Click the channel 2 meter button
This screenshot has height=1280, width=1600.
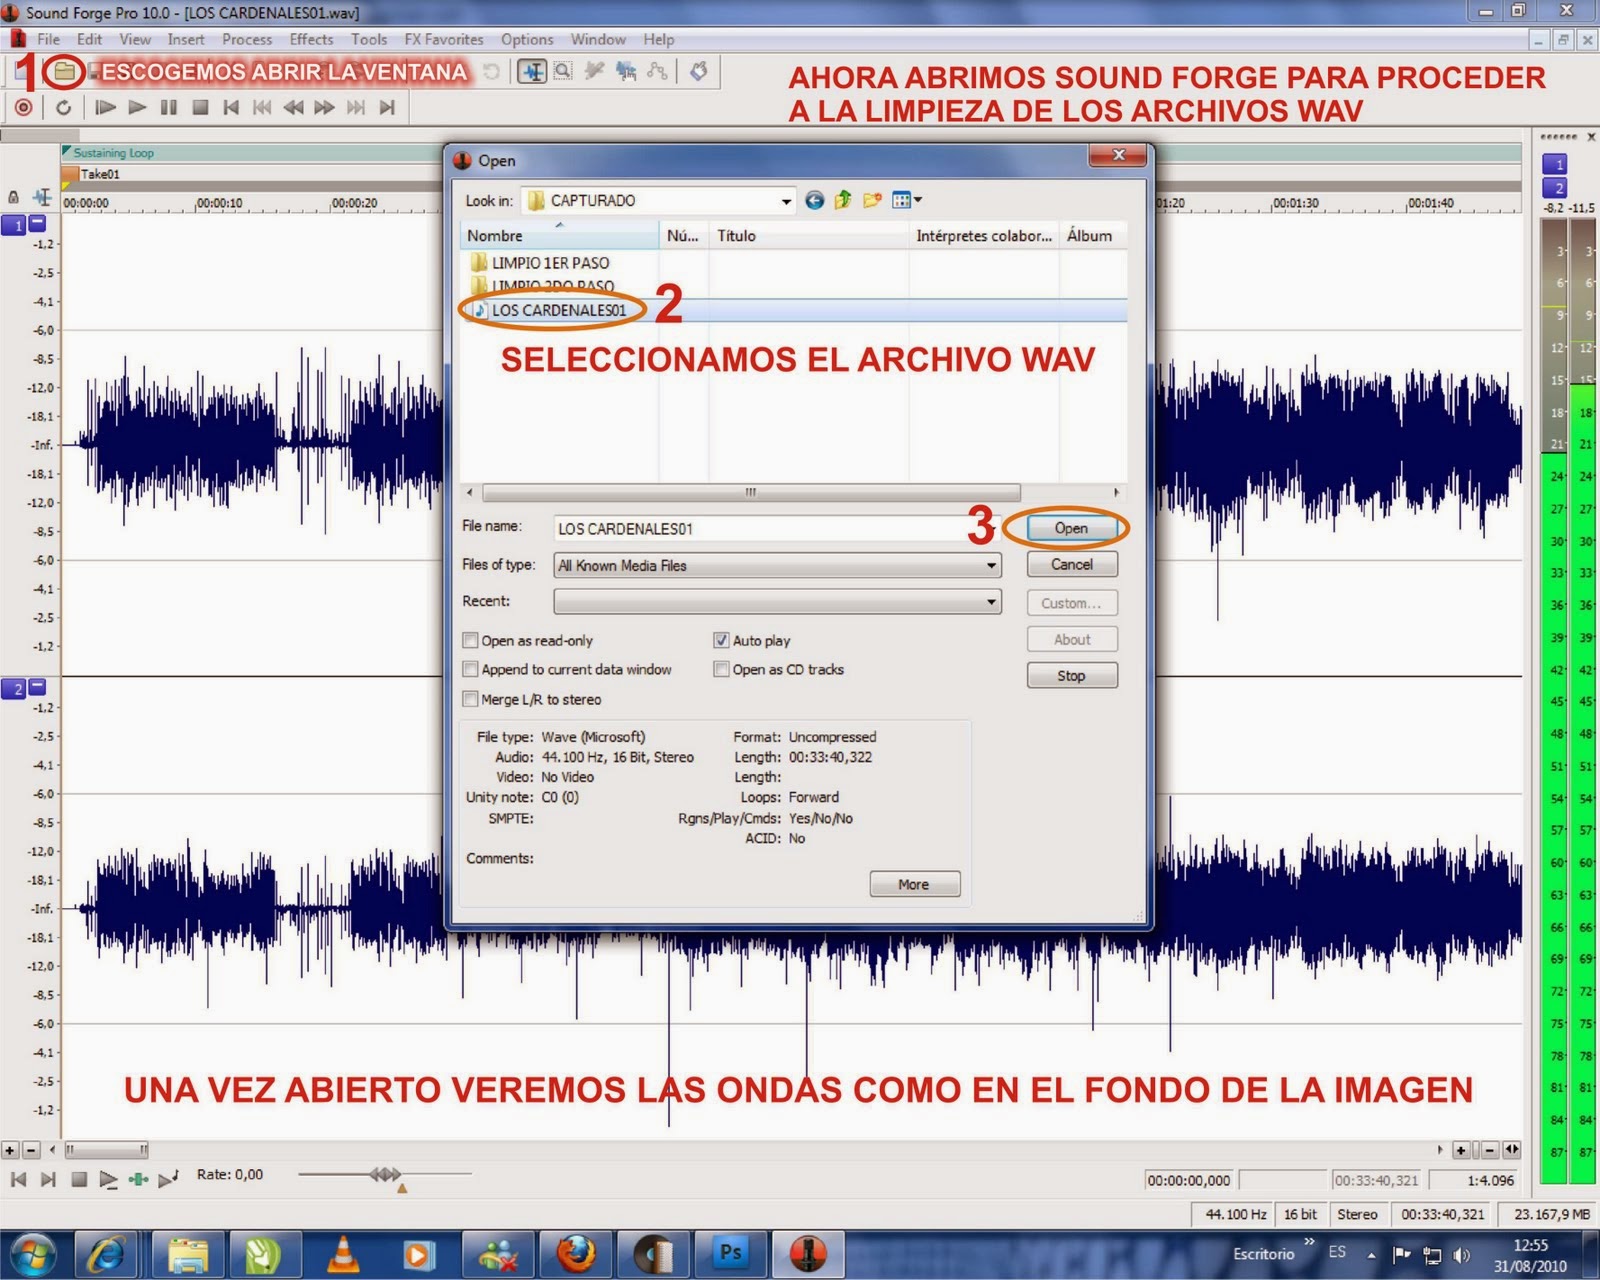pos(1555,188)
